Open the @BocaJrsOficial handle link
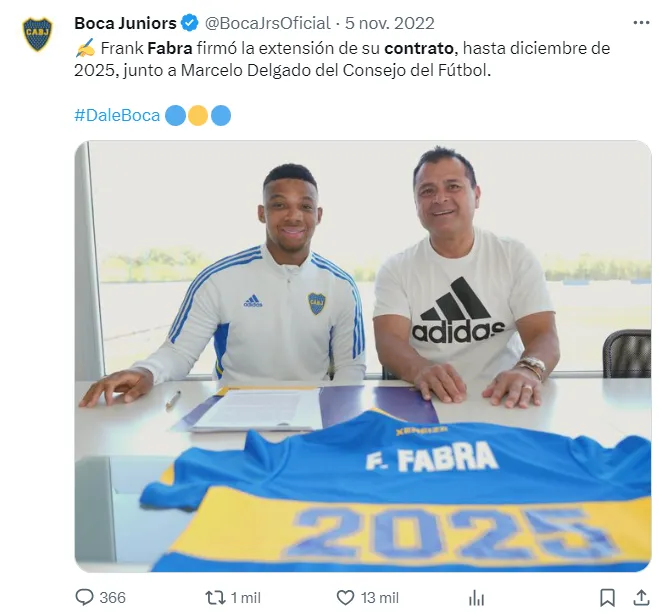 267,23
